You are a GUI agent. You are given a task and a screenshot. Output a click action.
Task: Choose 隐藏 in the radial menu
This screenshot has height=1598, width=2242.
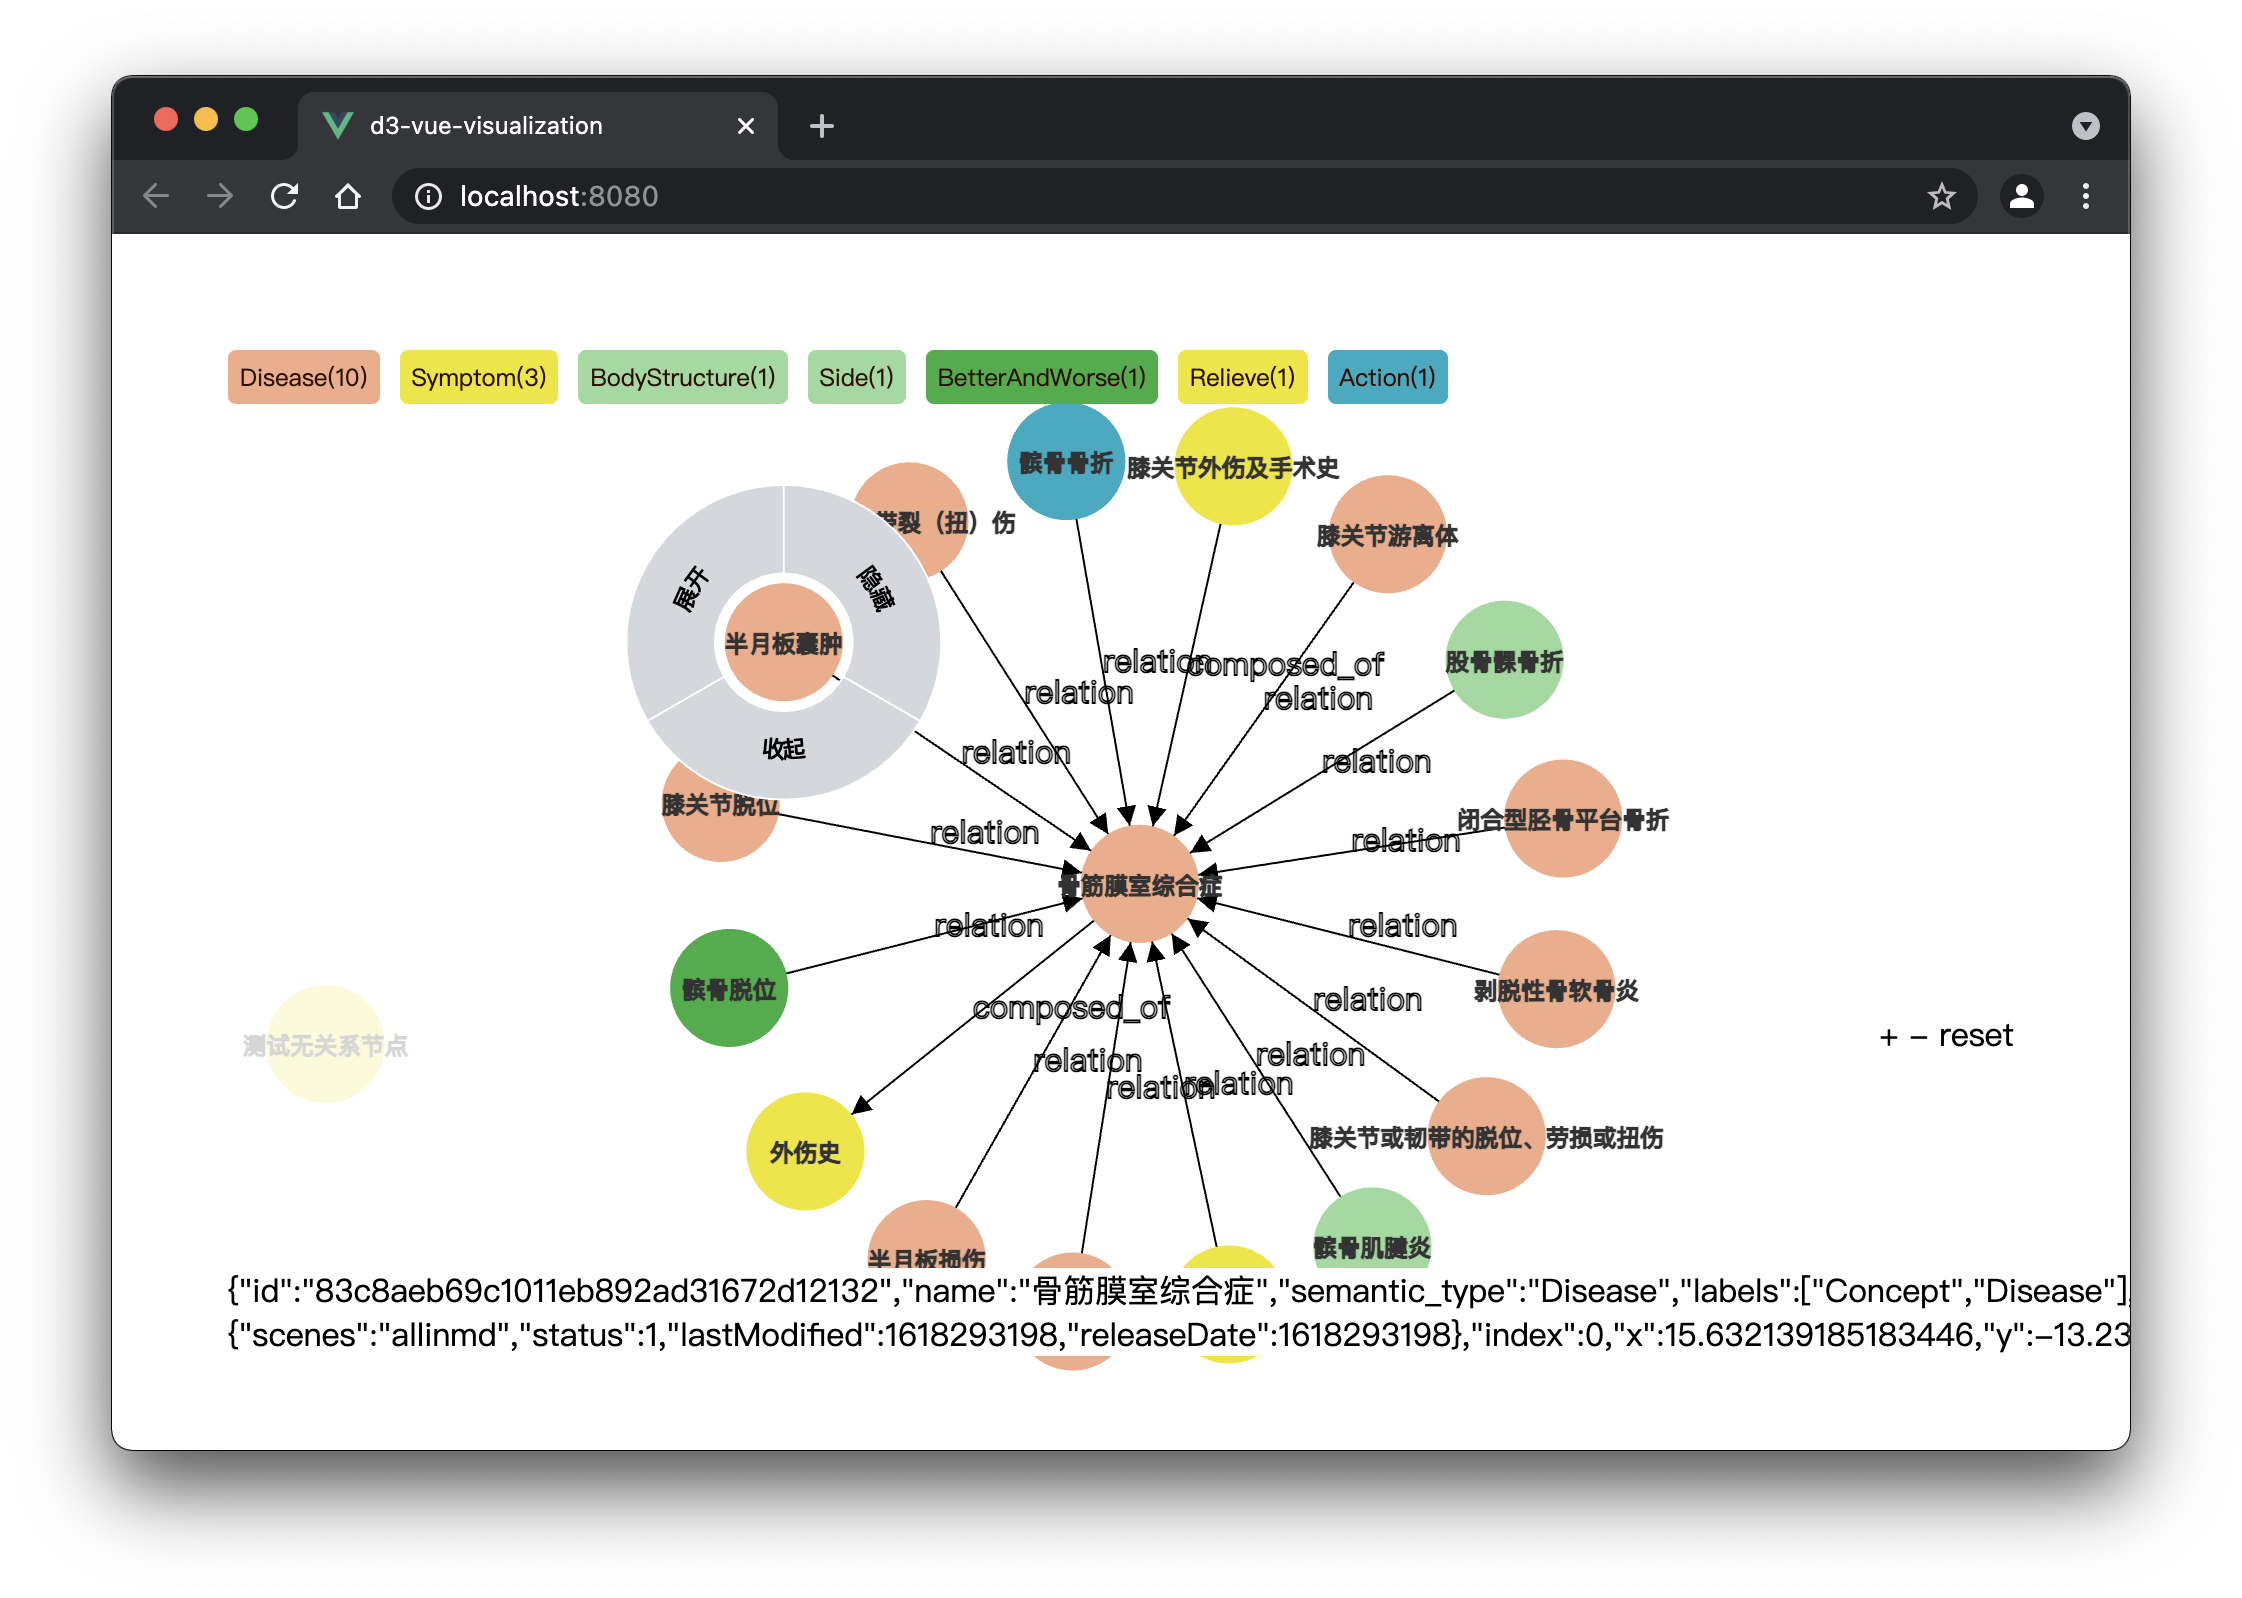876,588
